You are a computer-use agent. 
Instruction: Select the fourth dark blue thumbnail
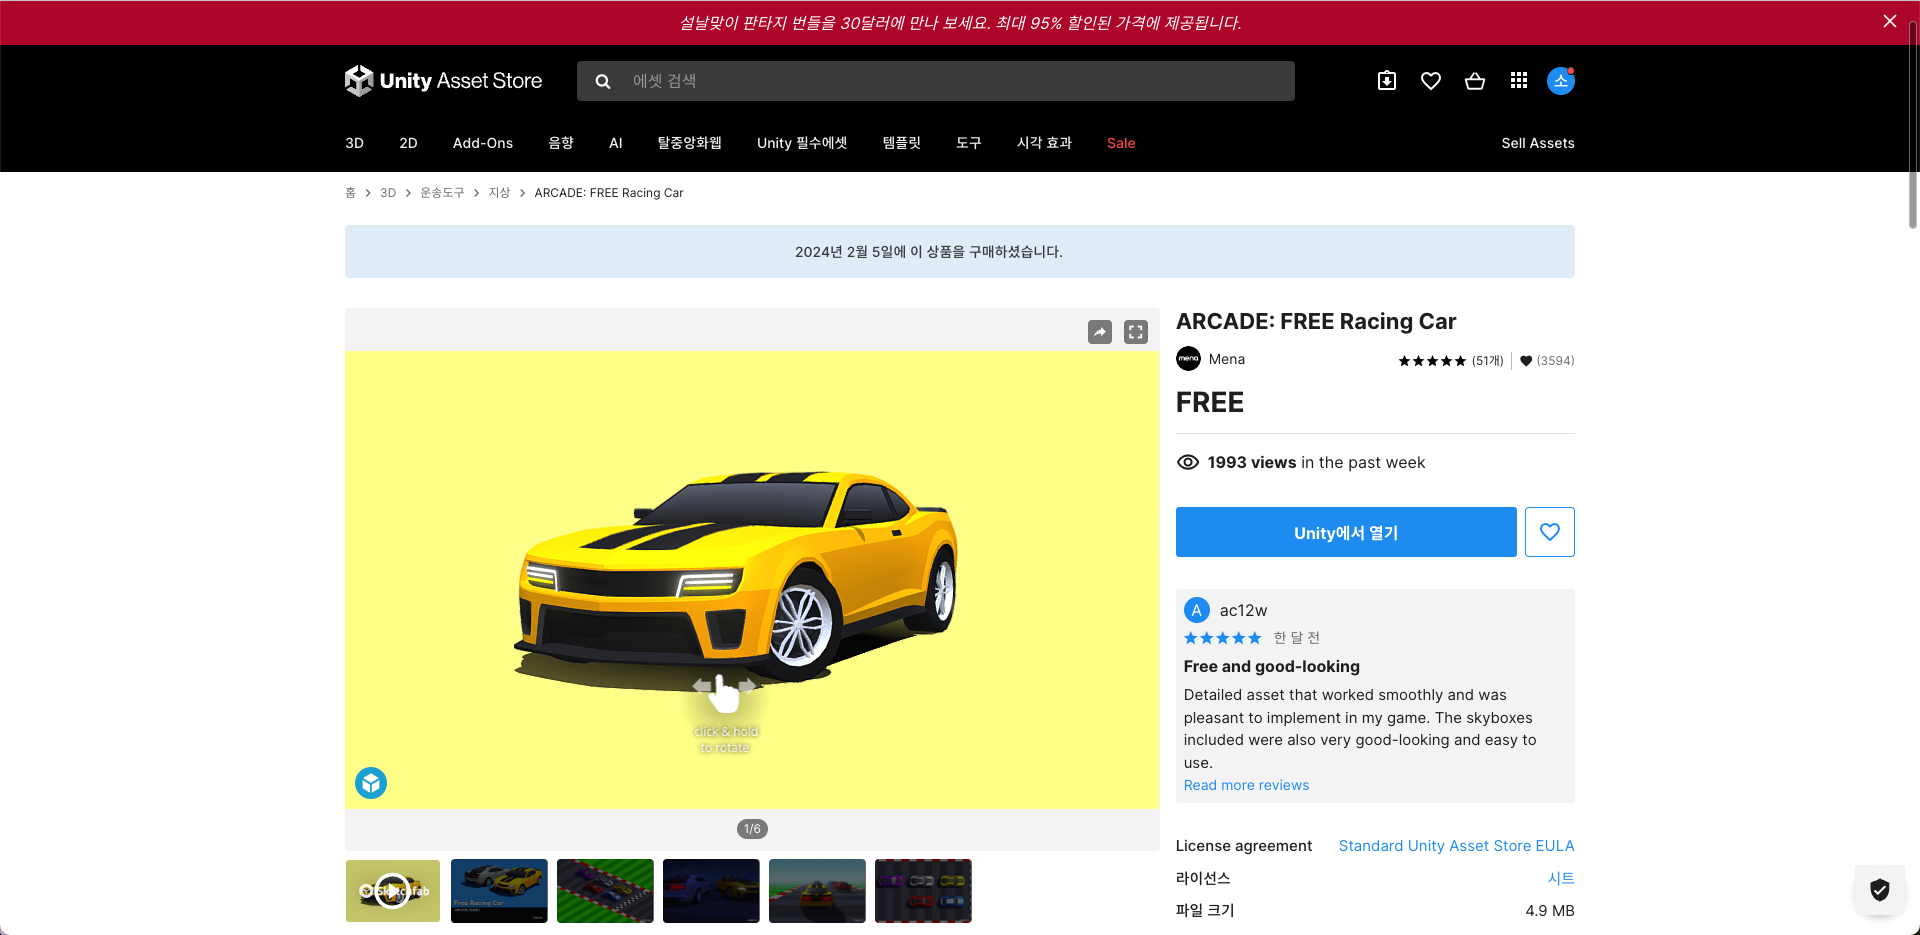click(711, 891)
